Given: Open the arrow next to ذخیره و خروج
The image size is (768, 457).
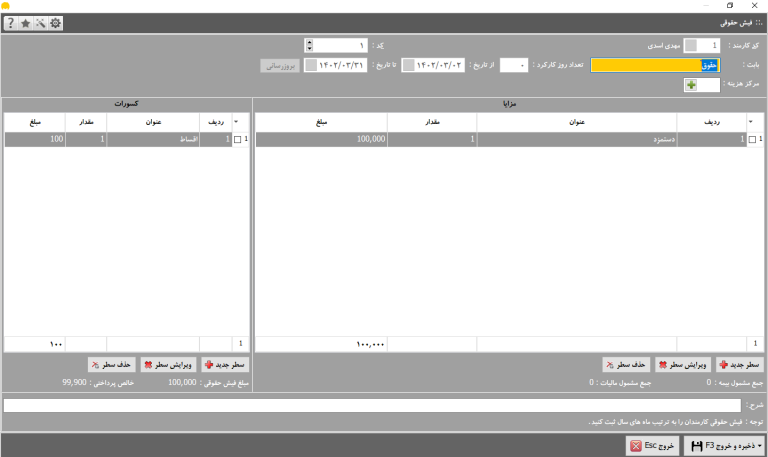Looking at the screenshot, I should pos(760,446).
